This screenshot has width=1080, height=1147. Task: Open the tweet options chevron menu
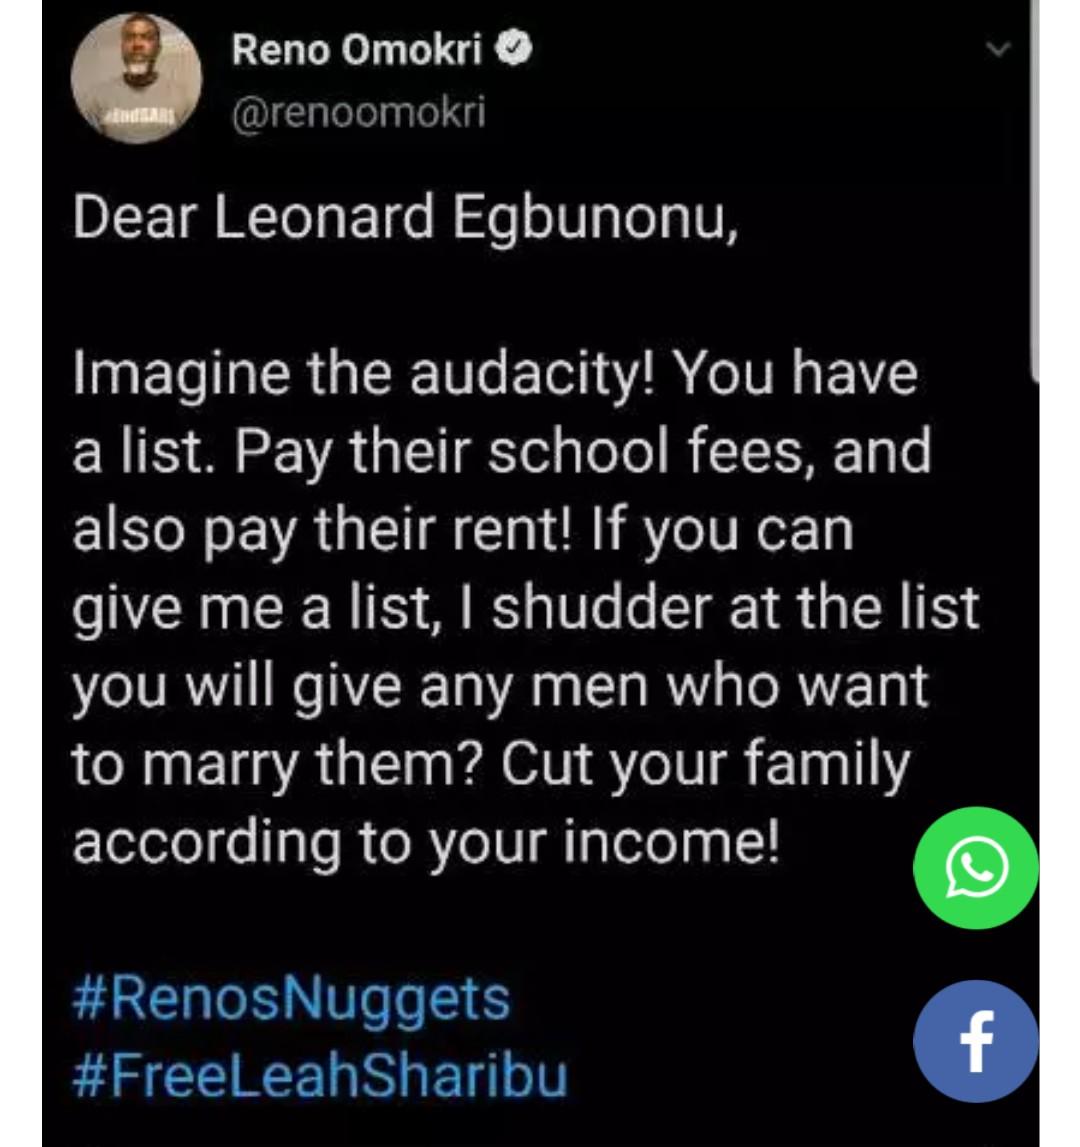coord(997,49)
